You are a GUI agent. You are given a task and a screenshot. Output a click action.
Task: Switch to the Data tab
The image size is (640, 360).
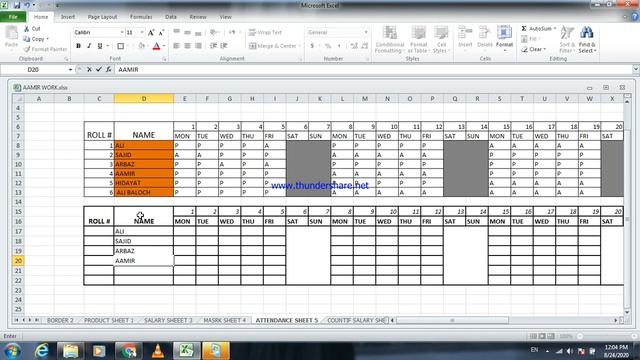(x=171, y=17)
